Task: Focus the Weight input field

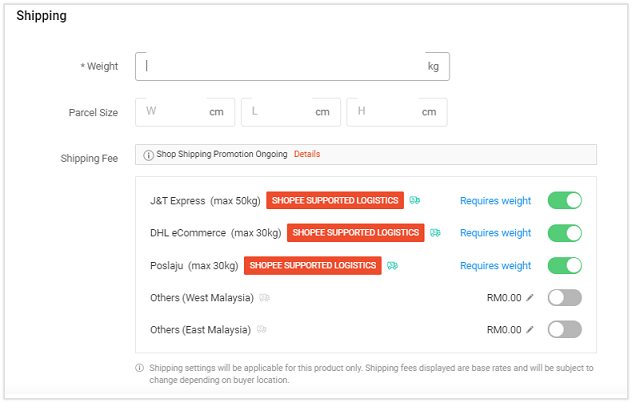Action: pyautogui.click(x=280, y=66)
